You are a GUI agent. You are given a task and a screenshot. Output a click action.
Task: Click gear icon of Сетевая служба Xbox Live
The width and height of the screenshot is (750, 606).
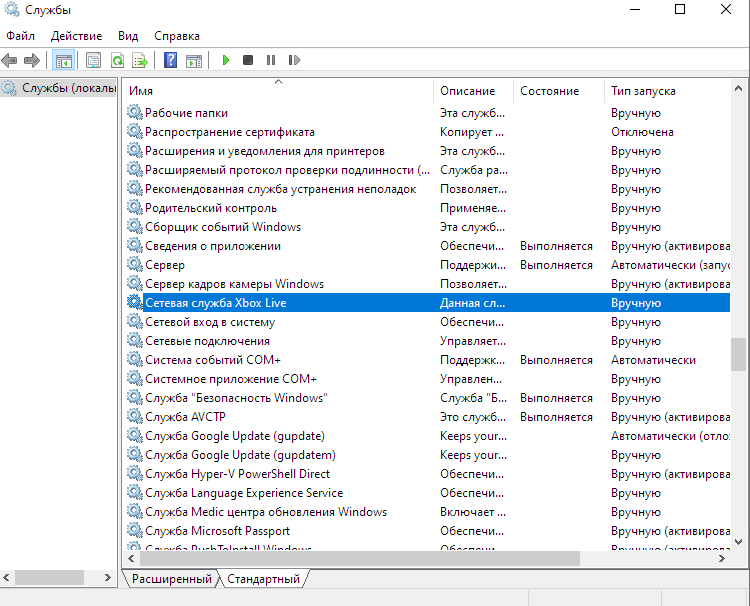coord(135,302)
